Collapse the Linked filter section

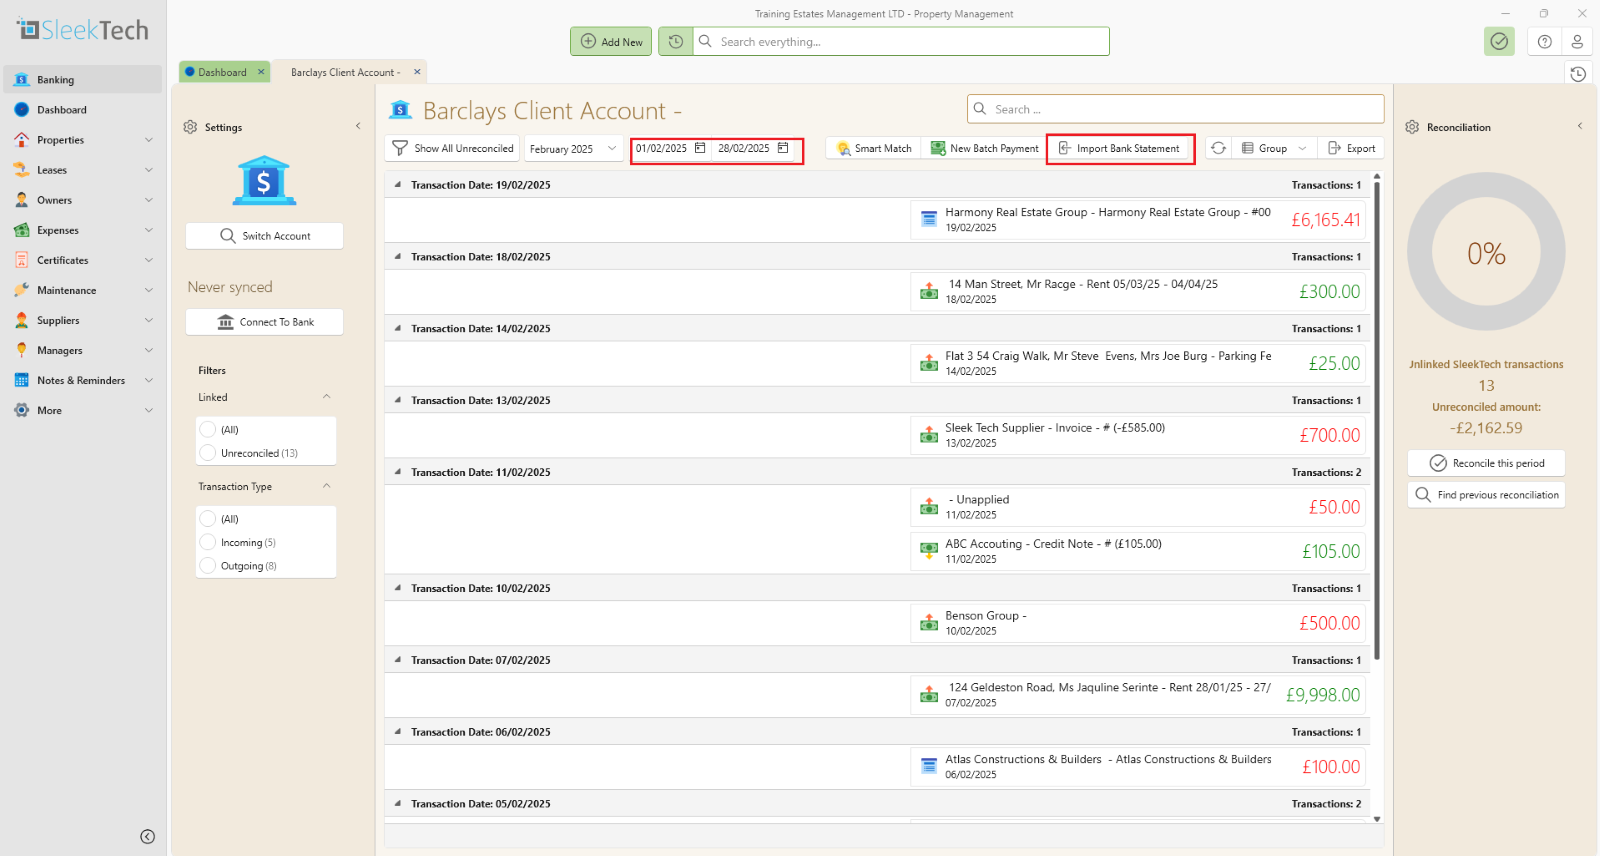(x=326, y=397)
